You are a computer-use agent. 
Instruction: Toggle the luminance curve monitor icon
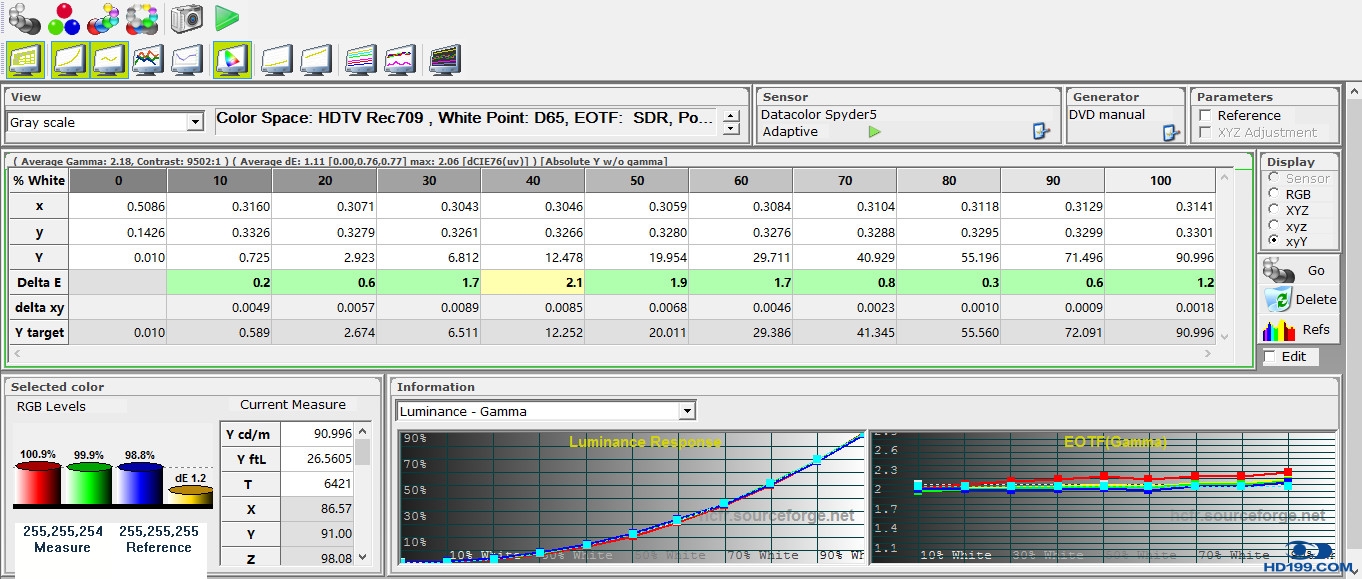coord(68,60)
